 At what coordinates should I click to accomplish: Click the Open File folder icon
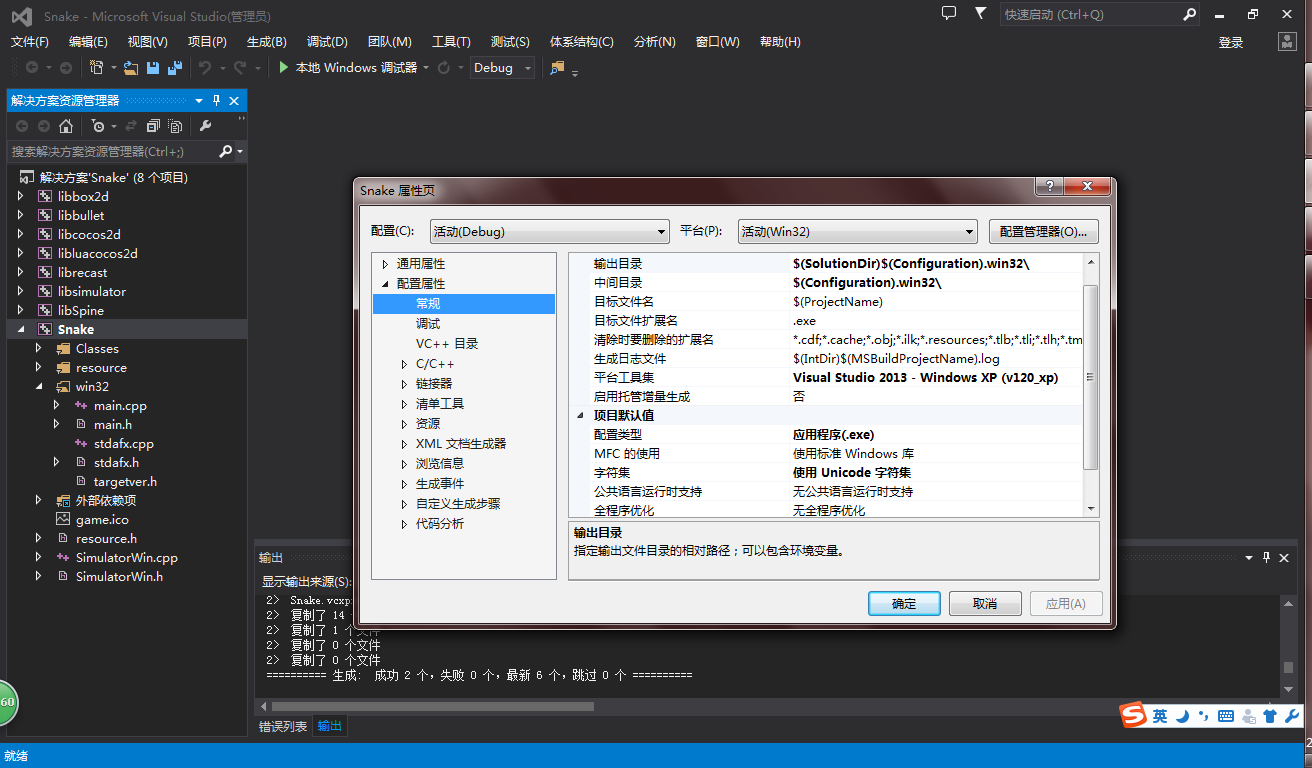tap(130, 67)
